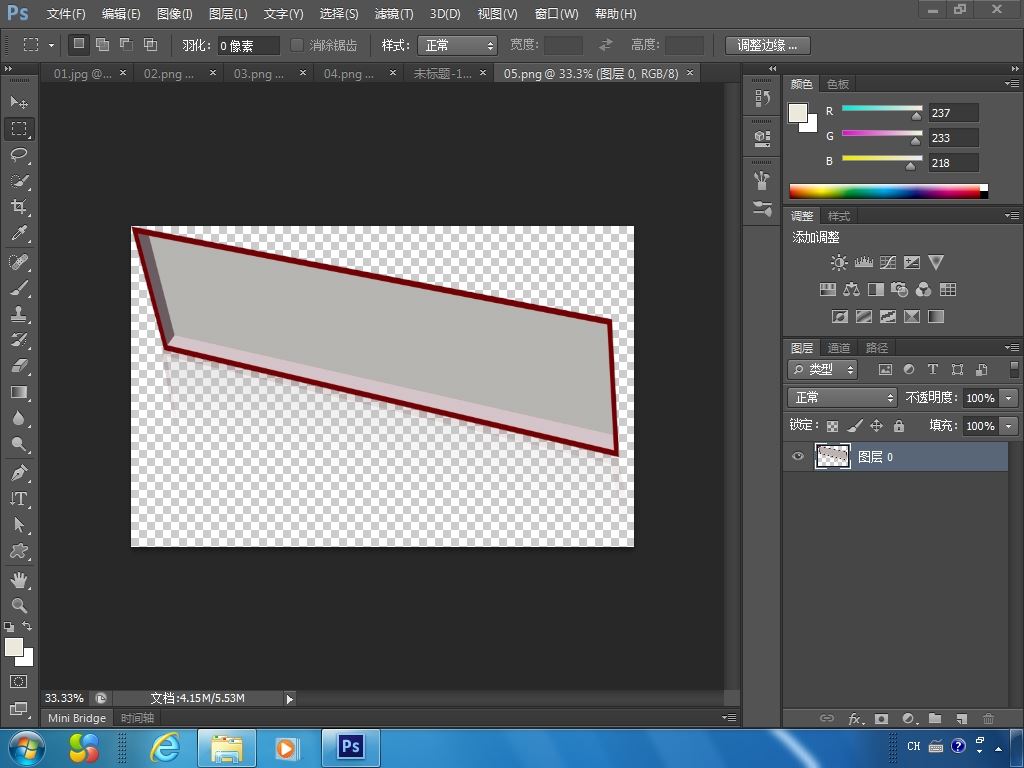Open the 样式 style dropdown

tap(459, 45)
